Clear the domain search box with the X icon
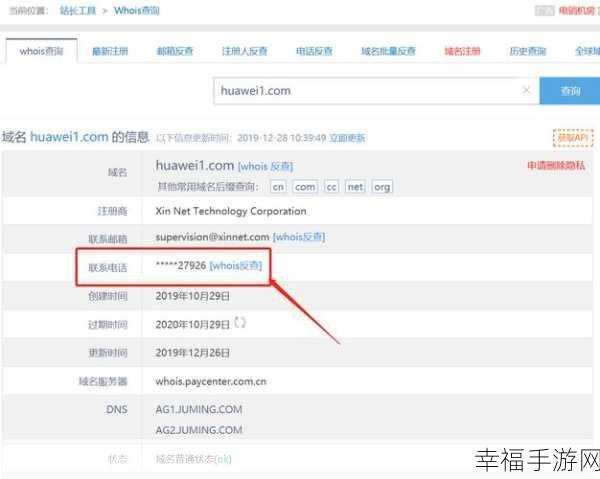Image resolution: width=600 pixels, height=479 pixels. click(x=527, y=90)
